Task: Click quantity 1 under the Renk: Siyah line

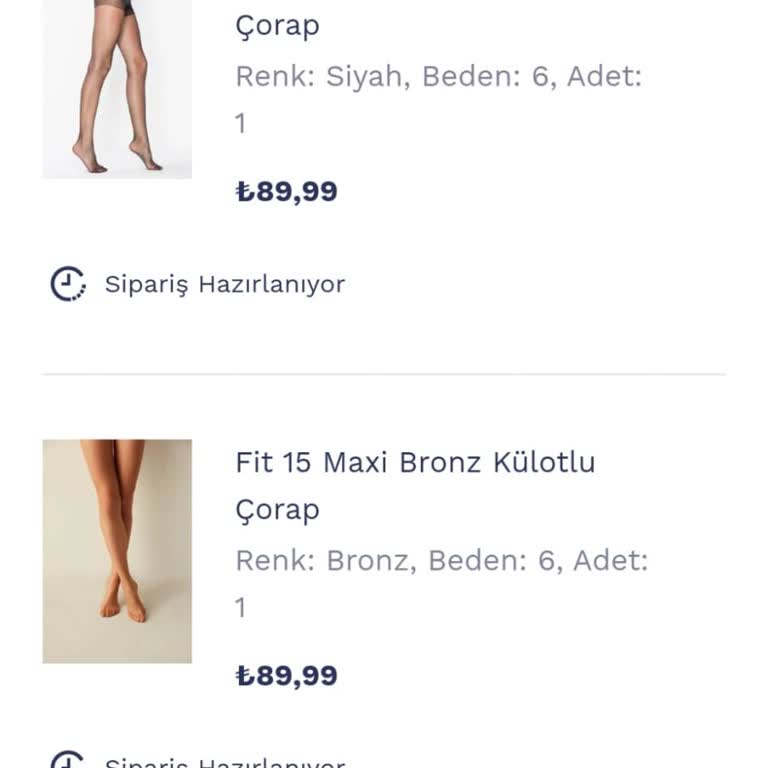Action: 240,124
